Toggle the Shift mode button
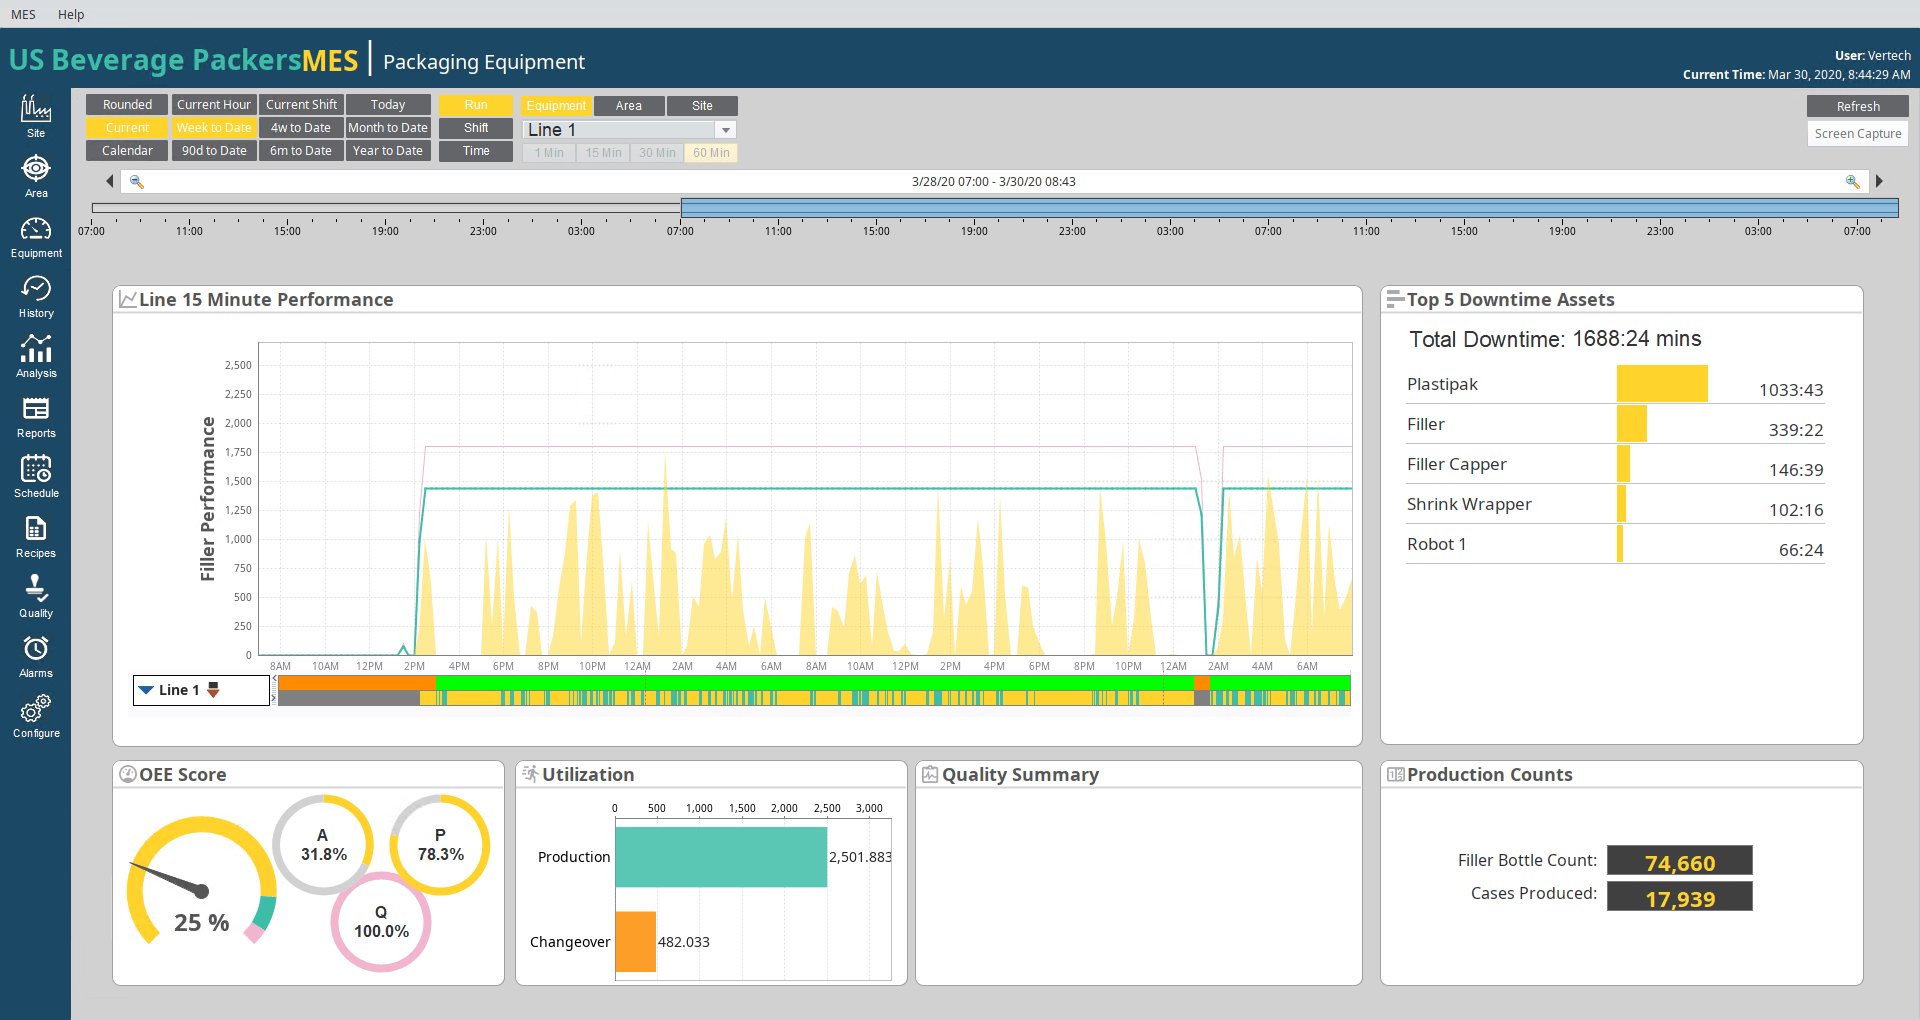 (x=476, y=128)
